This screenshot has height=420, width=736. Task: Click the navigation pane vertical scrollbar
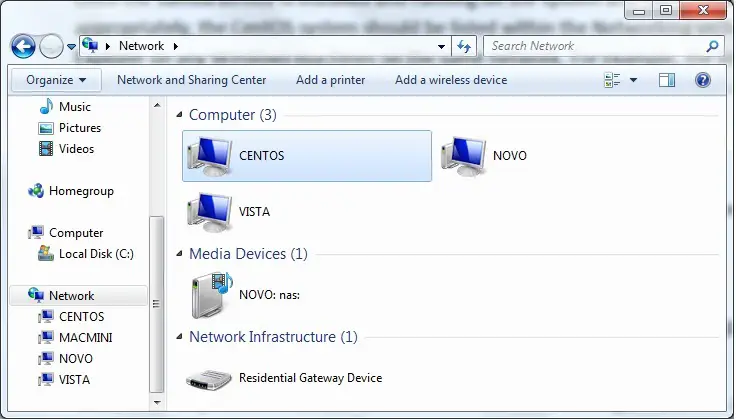pos(154,300)
